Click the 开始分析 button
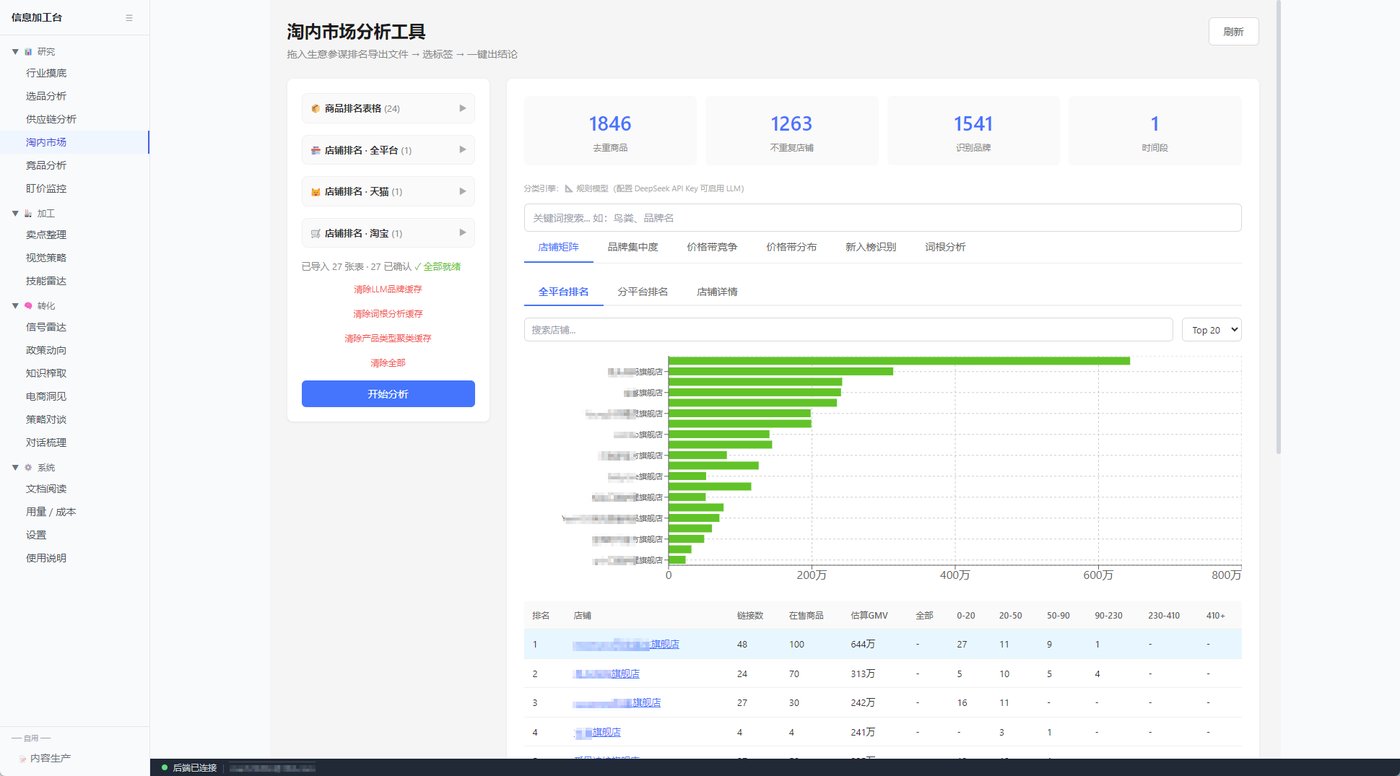The width and height of the screenshot is (1400, 776). [388, 394]
